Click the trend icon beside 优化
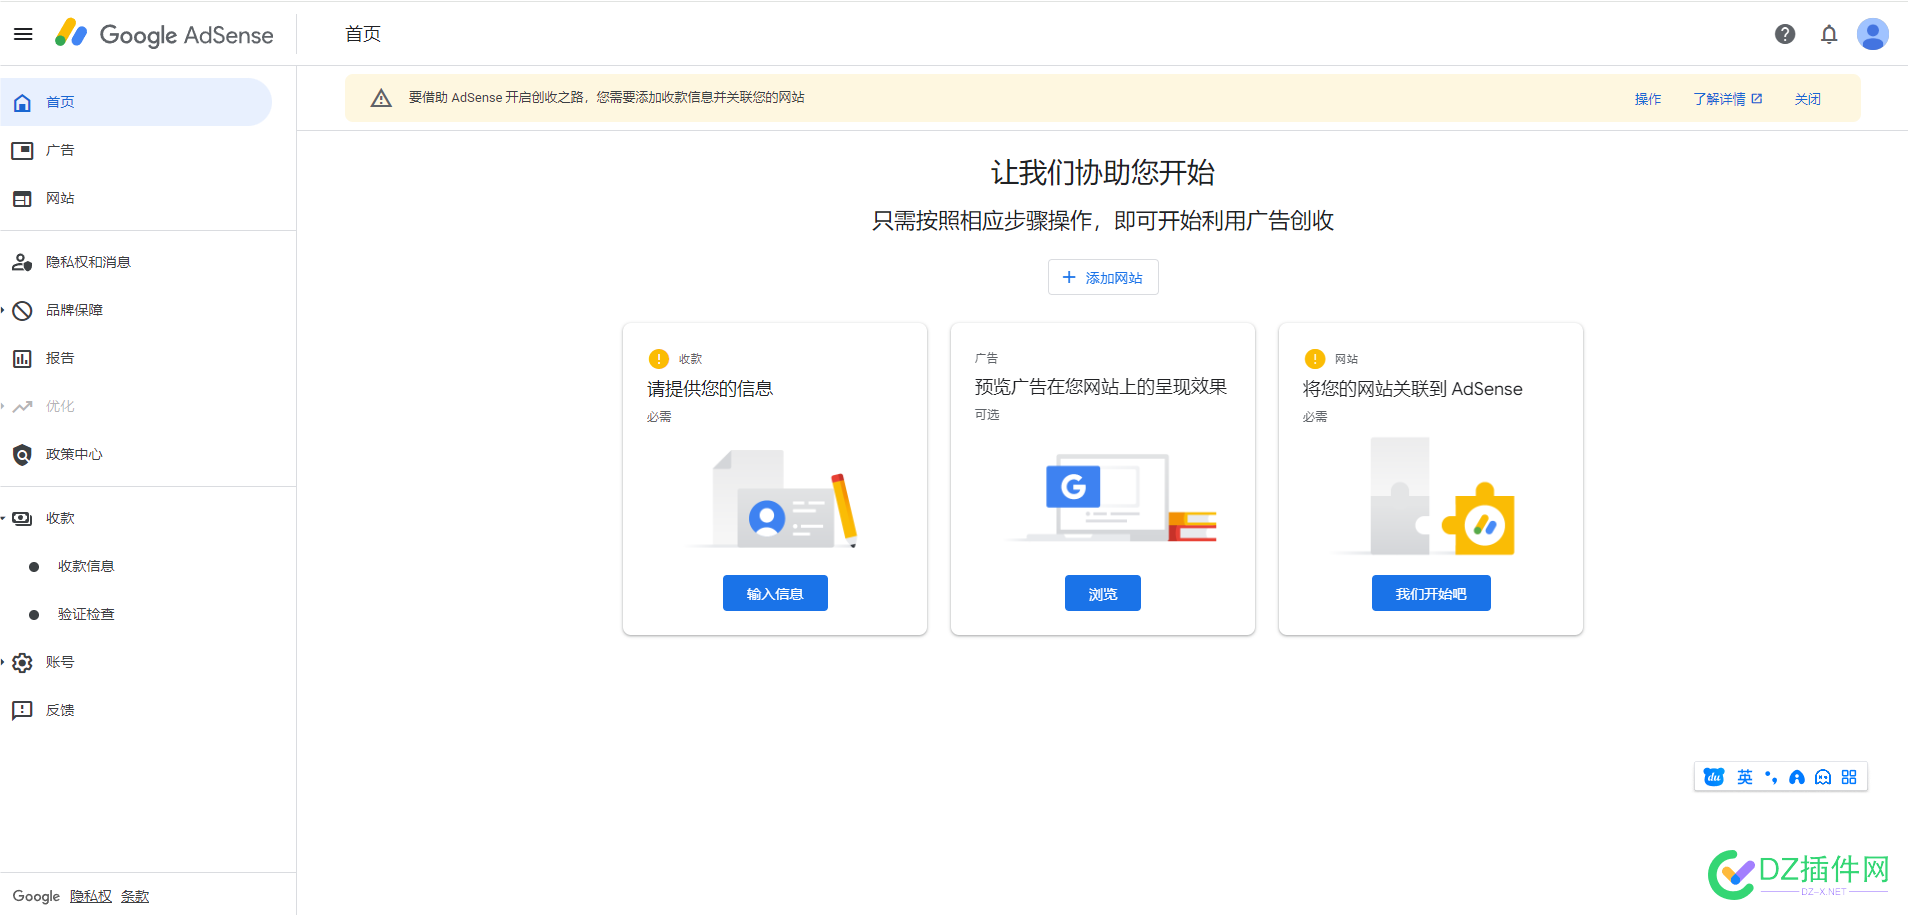This screenshot has width=1908, height=915. click(x=22, y=406)
